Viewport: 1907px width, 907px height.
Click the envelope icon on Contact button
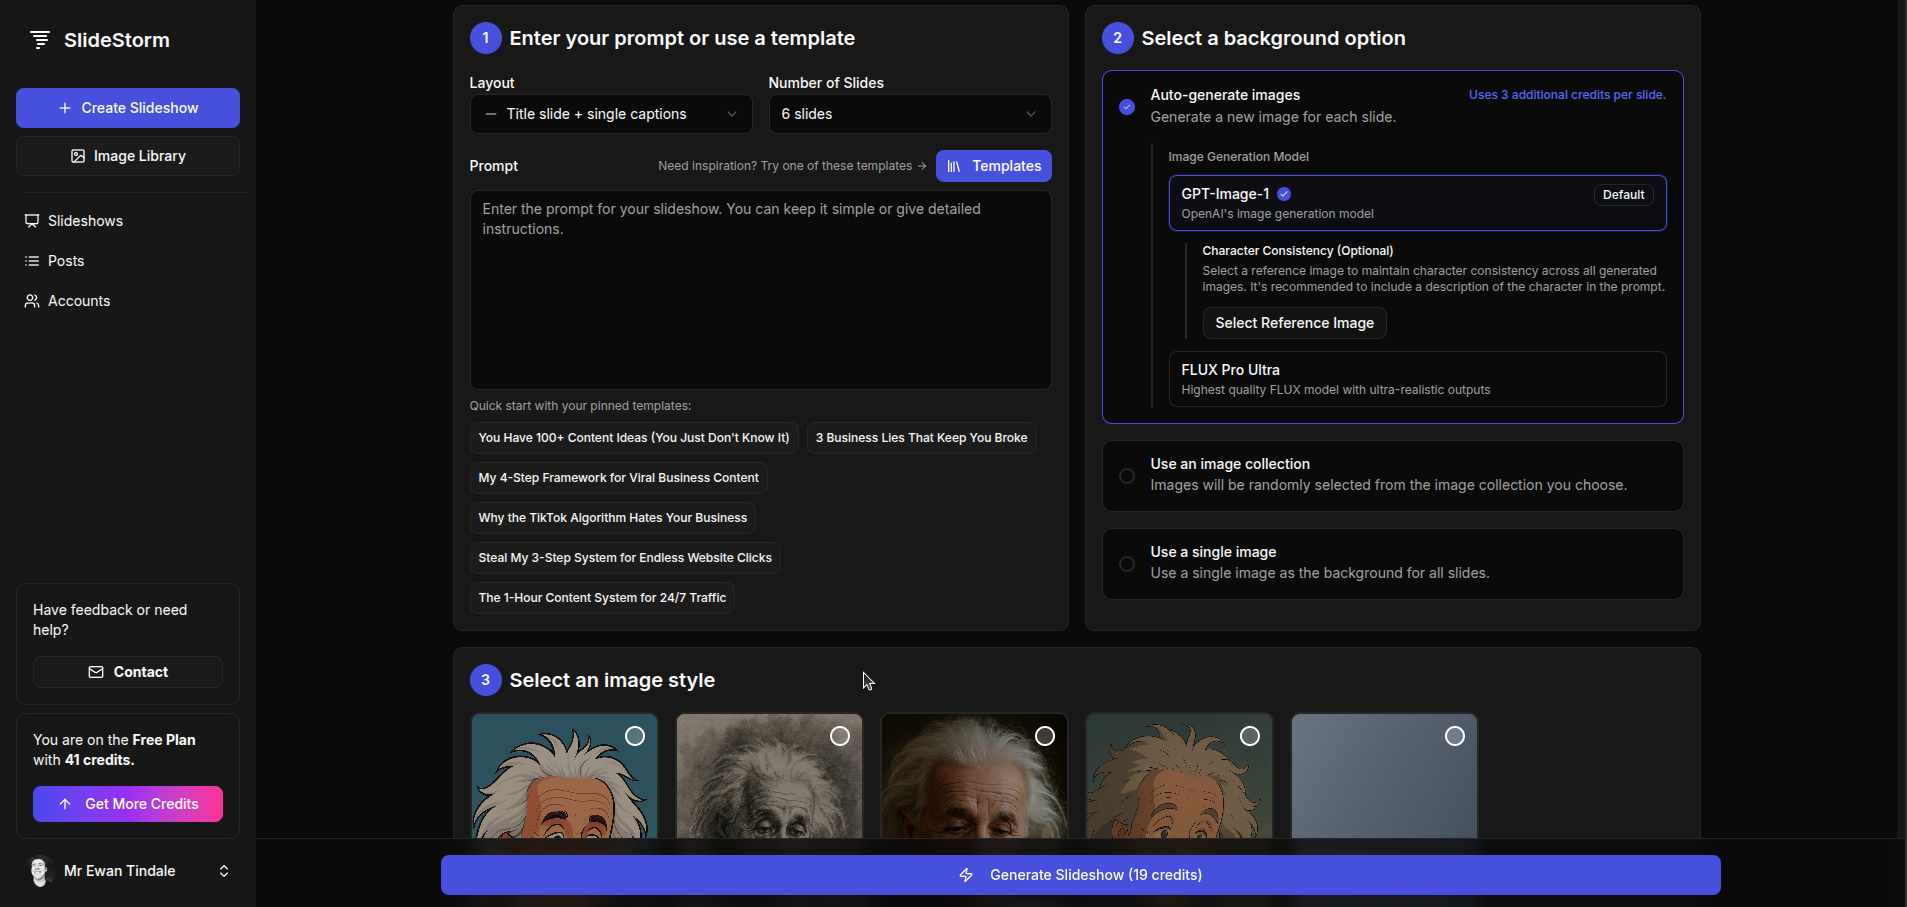click(96, 672)
